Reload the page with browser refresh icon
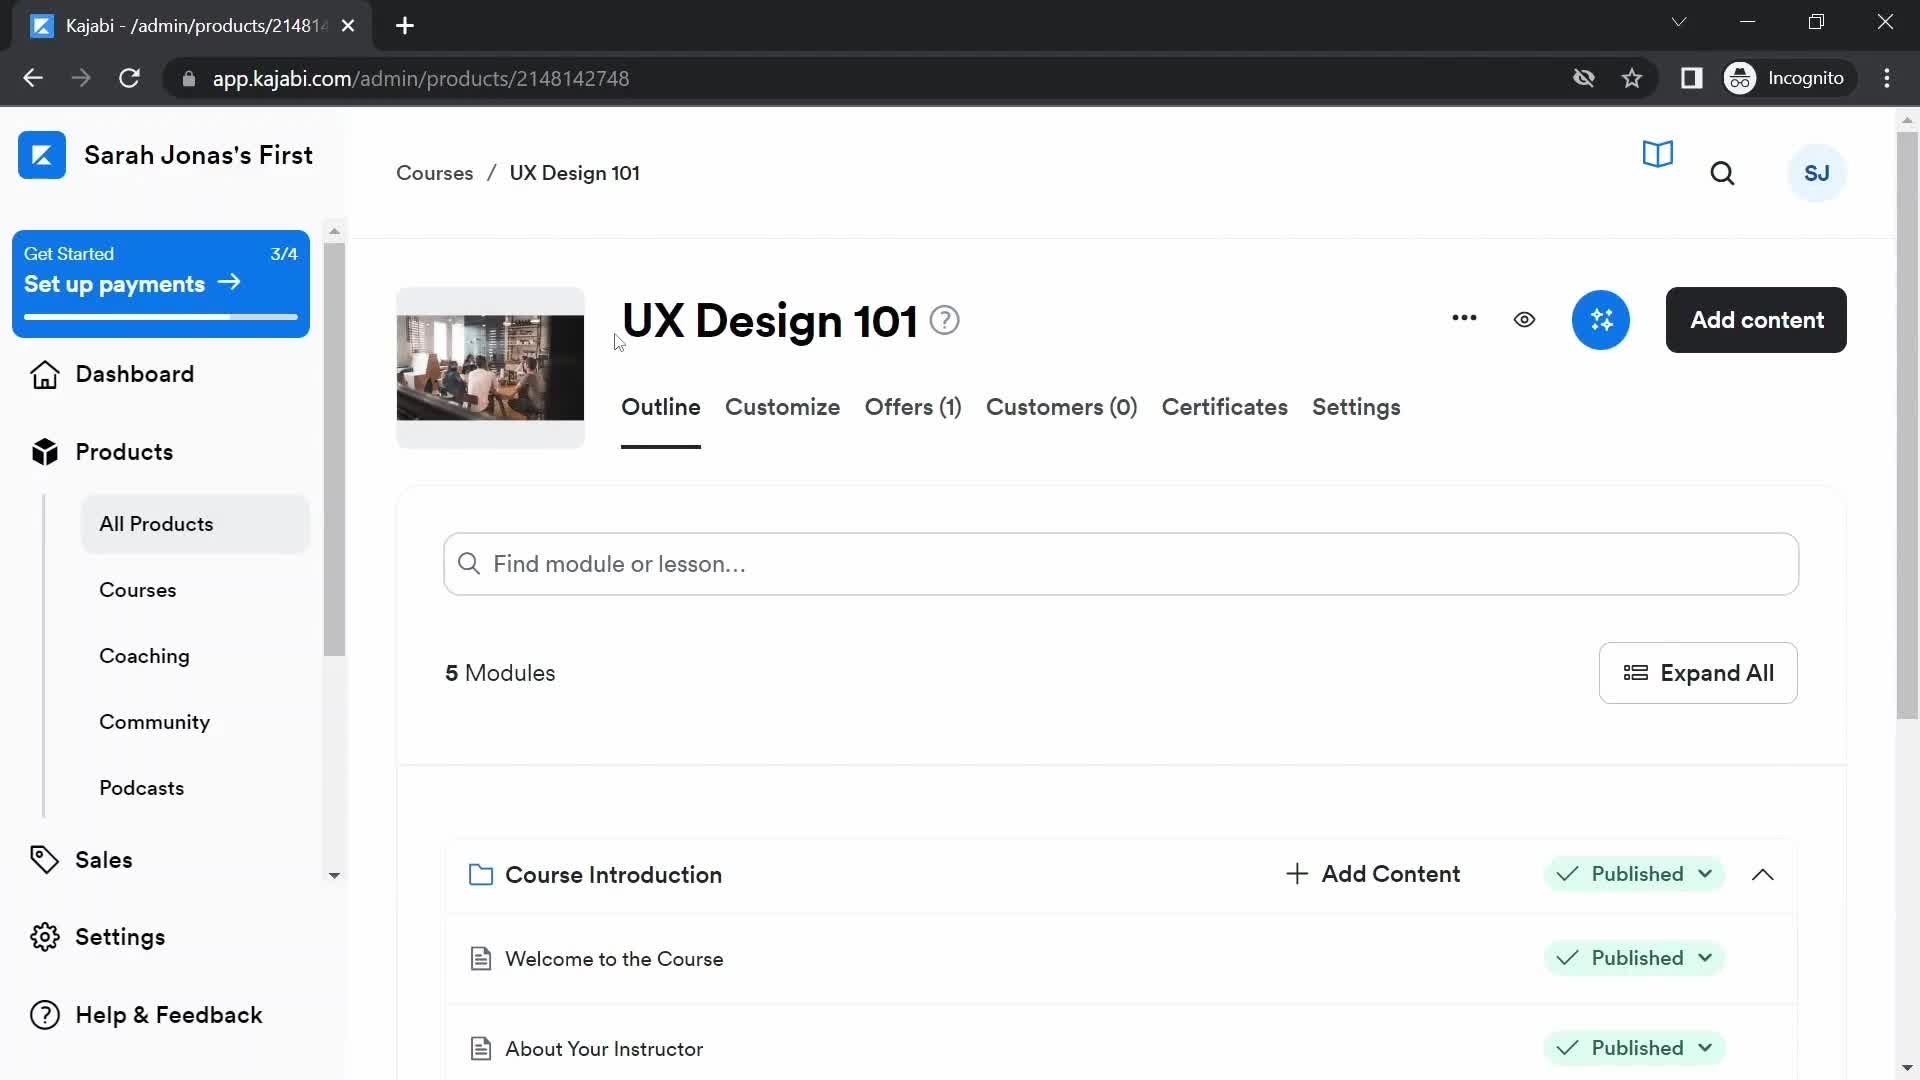The image size is (1920, 1080). click(x=129, y=78)
